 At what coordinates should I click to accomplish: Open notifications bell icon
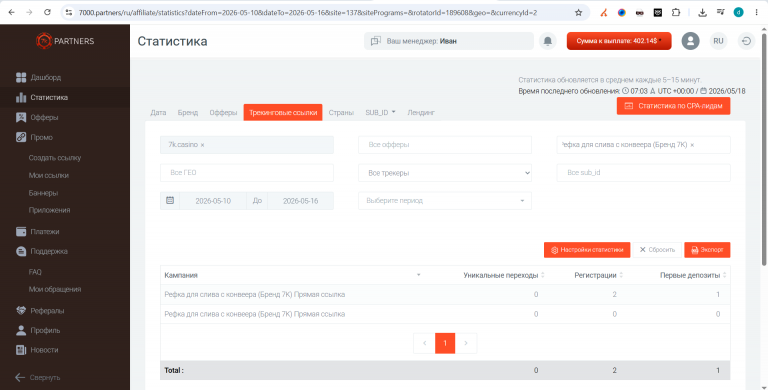pos(548,41)
